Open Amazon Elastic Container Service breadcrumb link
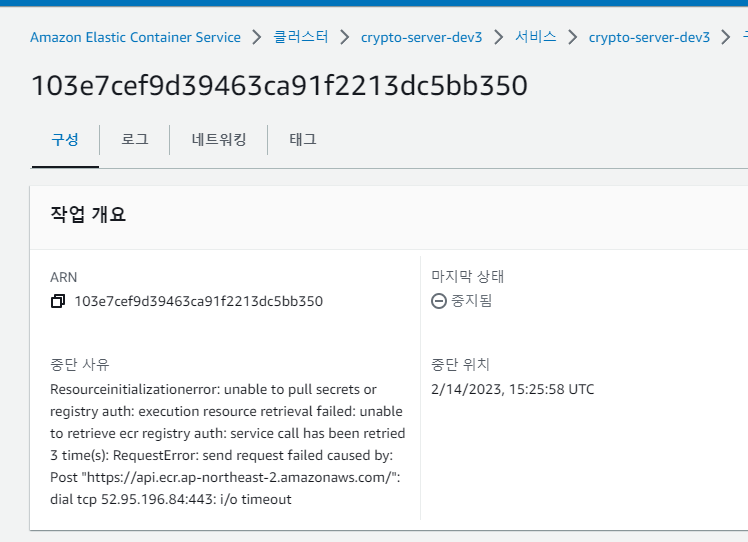748x542 pixels. (135, 38)
